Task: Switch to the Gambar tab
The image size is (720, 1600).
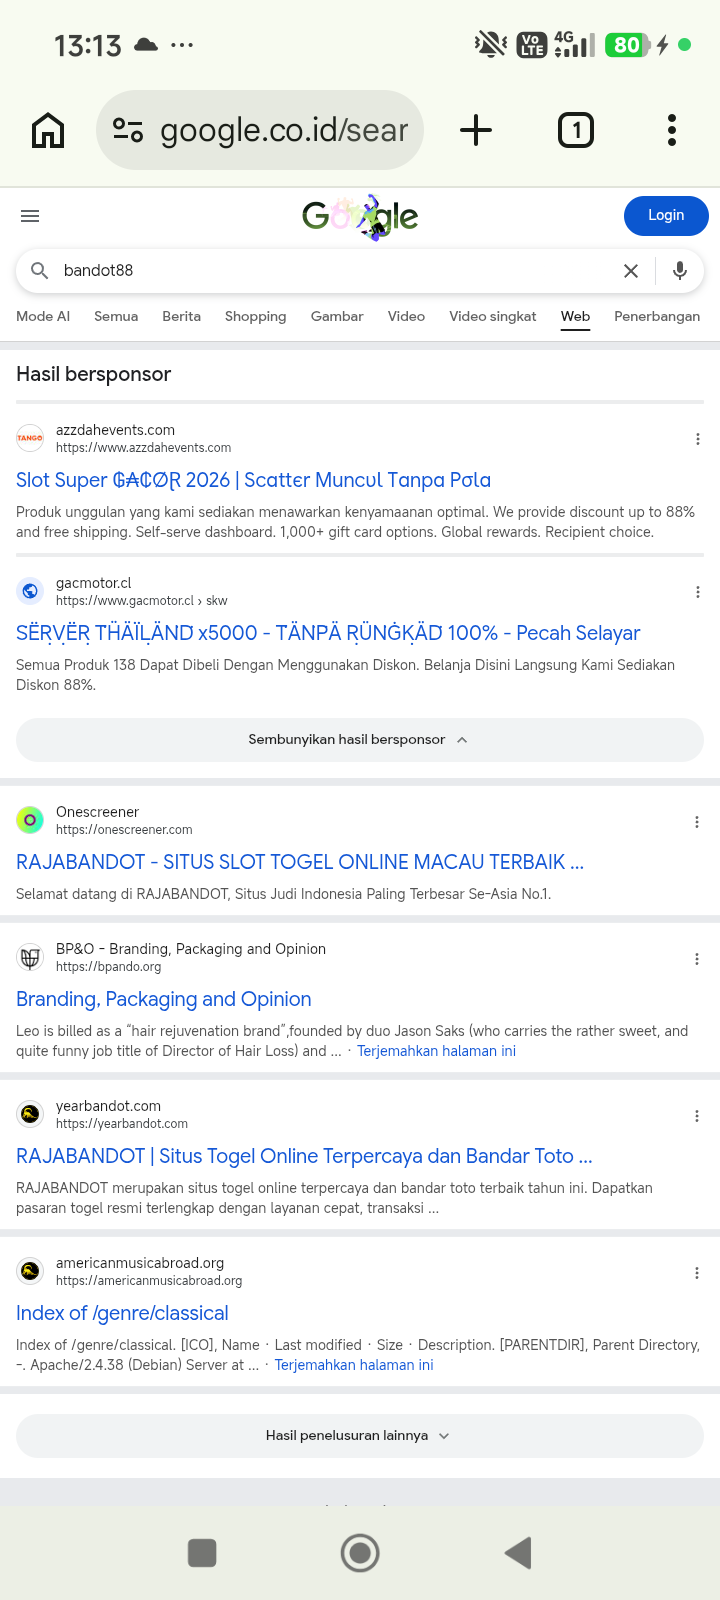Action: point(337,316)
